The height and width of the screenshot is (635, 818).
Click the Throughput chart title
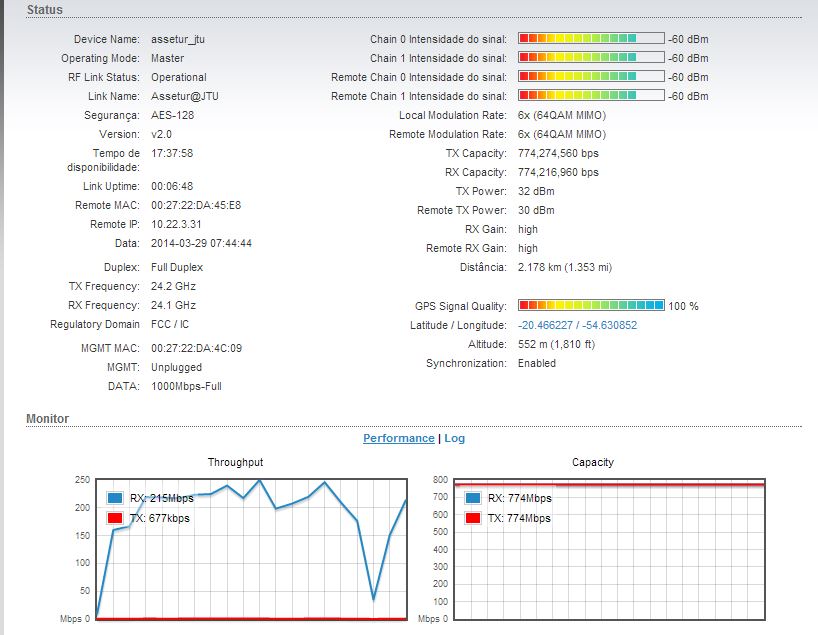pyautogui.click(x=235, y=462)
